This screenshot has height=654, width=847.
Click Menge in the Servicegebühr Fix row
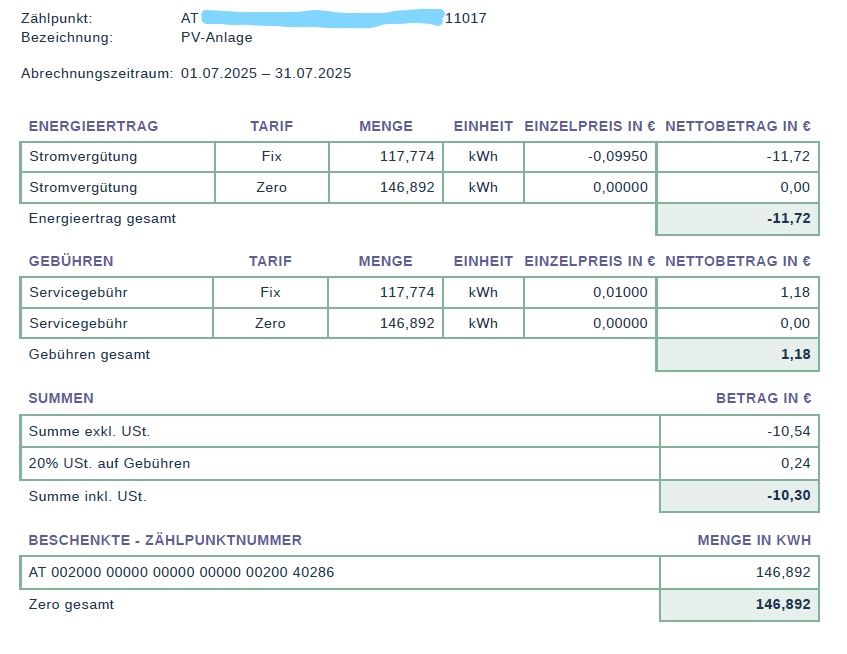tap(407, 293)
